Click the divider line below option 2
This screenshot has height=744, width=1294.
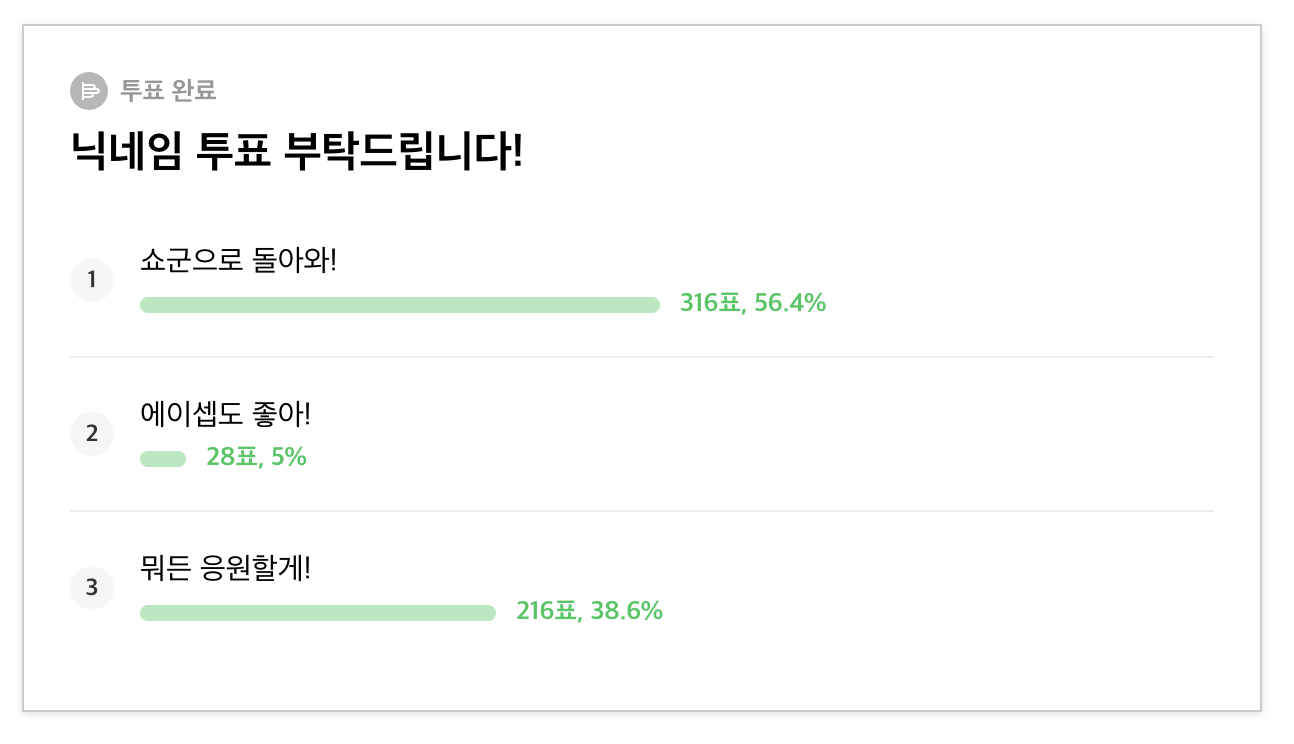pyautogui.click(x=642, y=511)
